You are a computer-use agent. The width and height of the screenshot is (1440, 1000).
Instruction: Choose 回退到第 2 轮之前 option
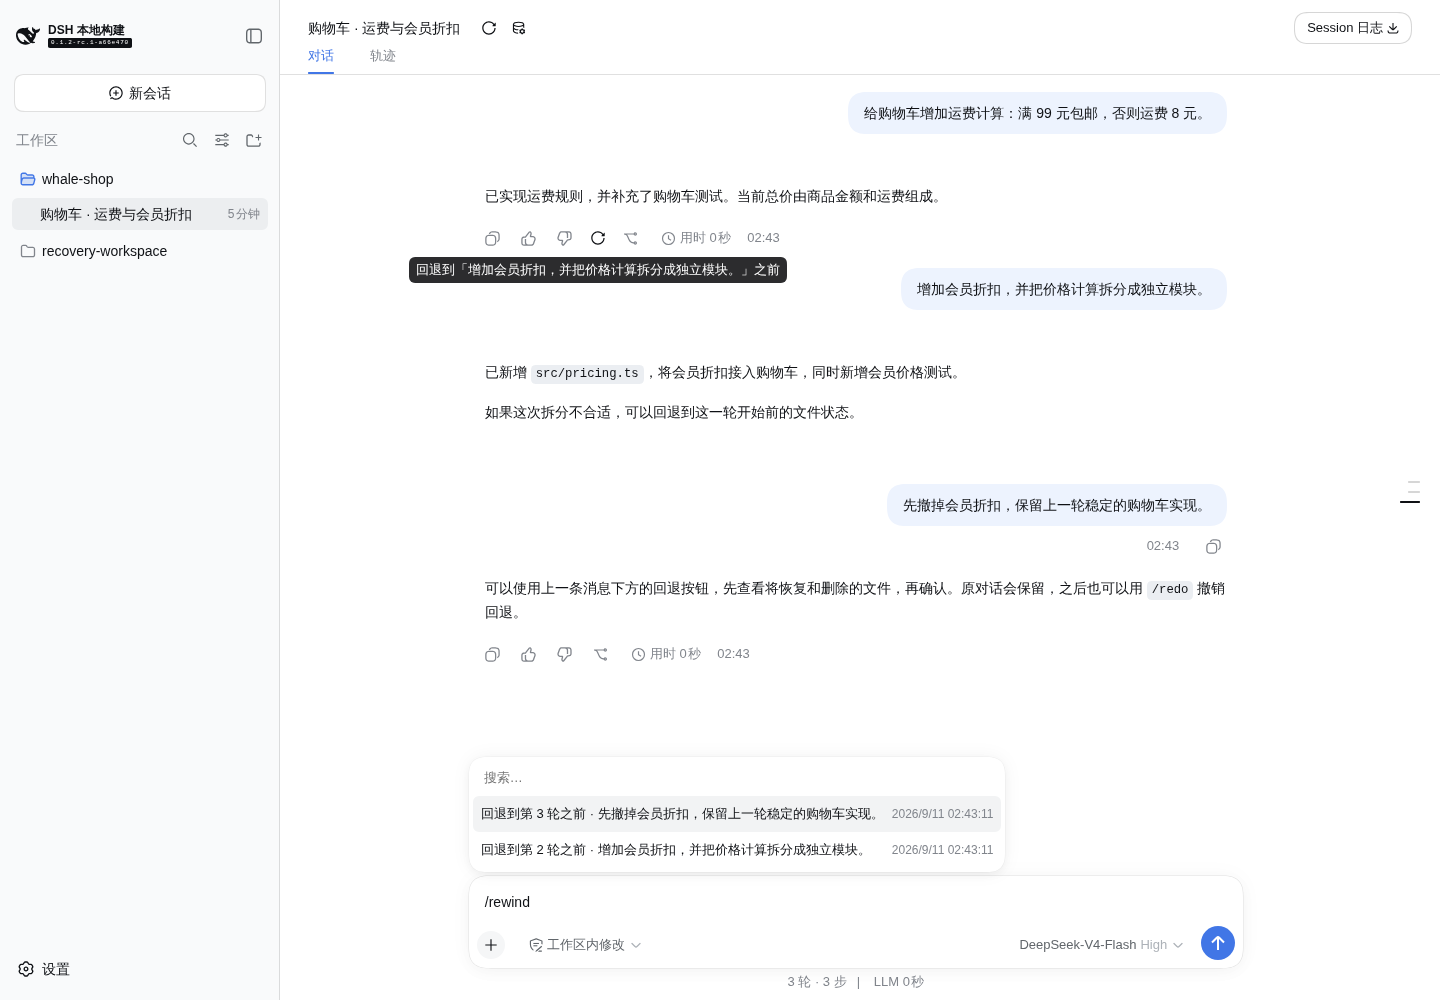pyautogui.click(x=737, y=850)
